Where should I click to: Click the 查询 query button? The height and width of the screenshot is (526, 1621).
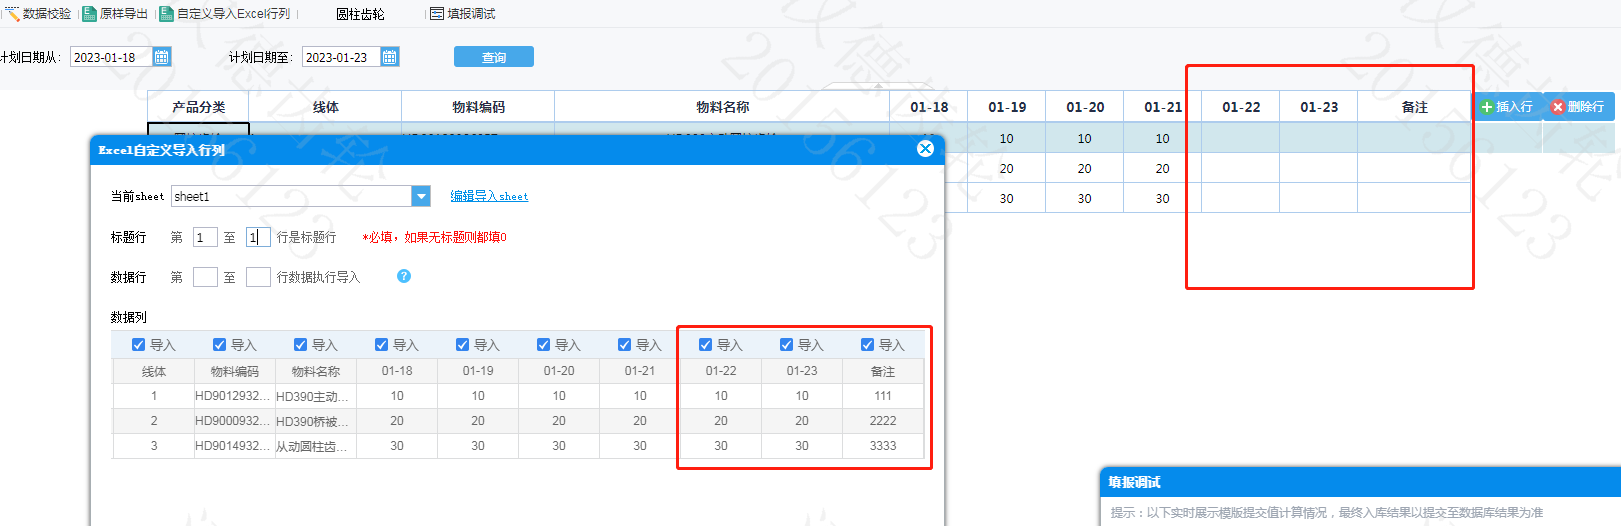pos(494,57)
